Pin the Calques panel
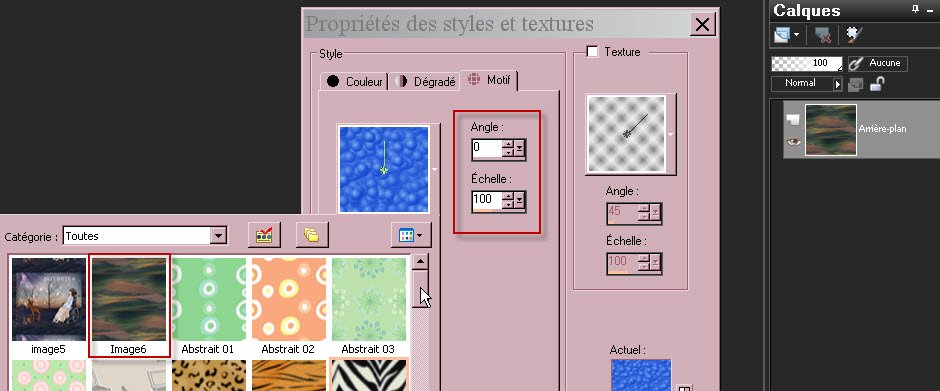Viewport: 940px width, 391px height. [915, 9]
